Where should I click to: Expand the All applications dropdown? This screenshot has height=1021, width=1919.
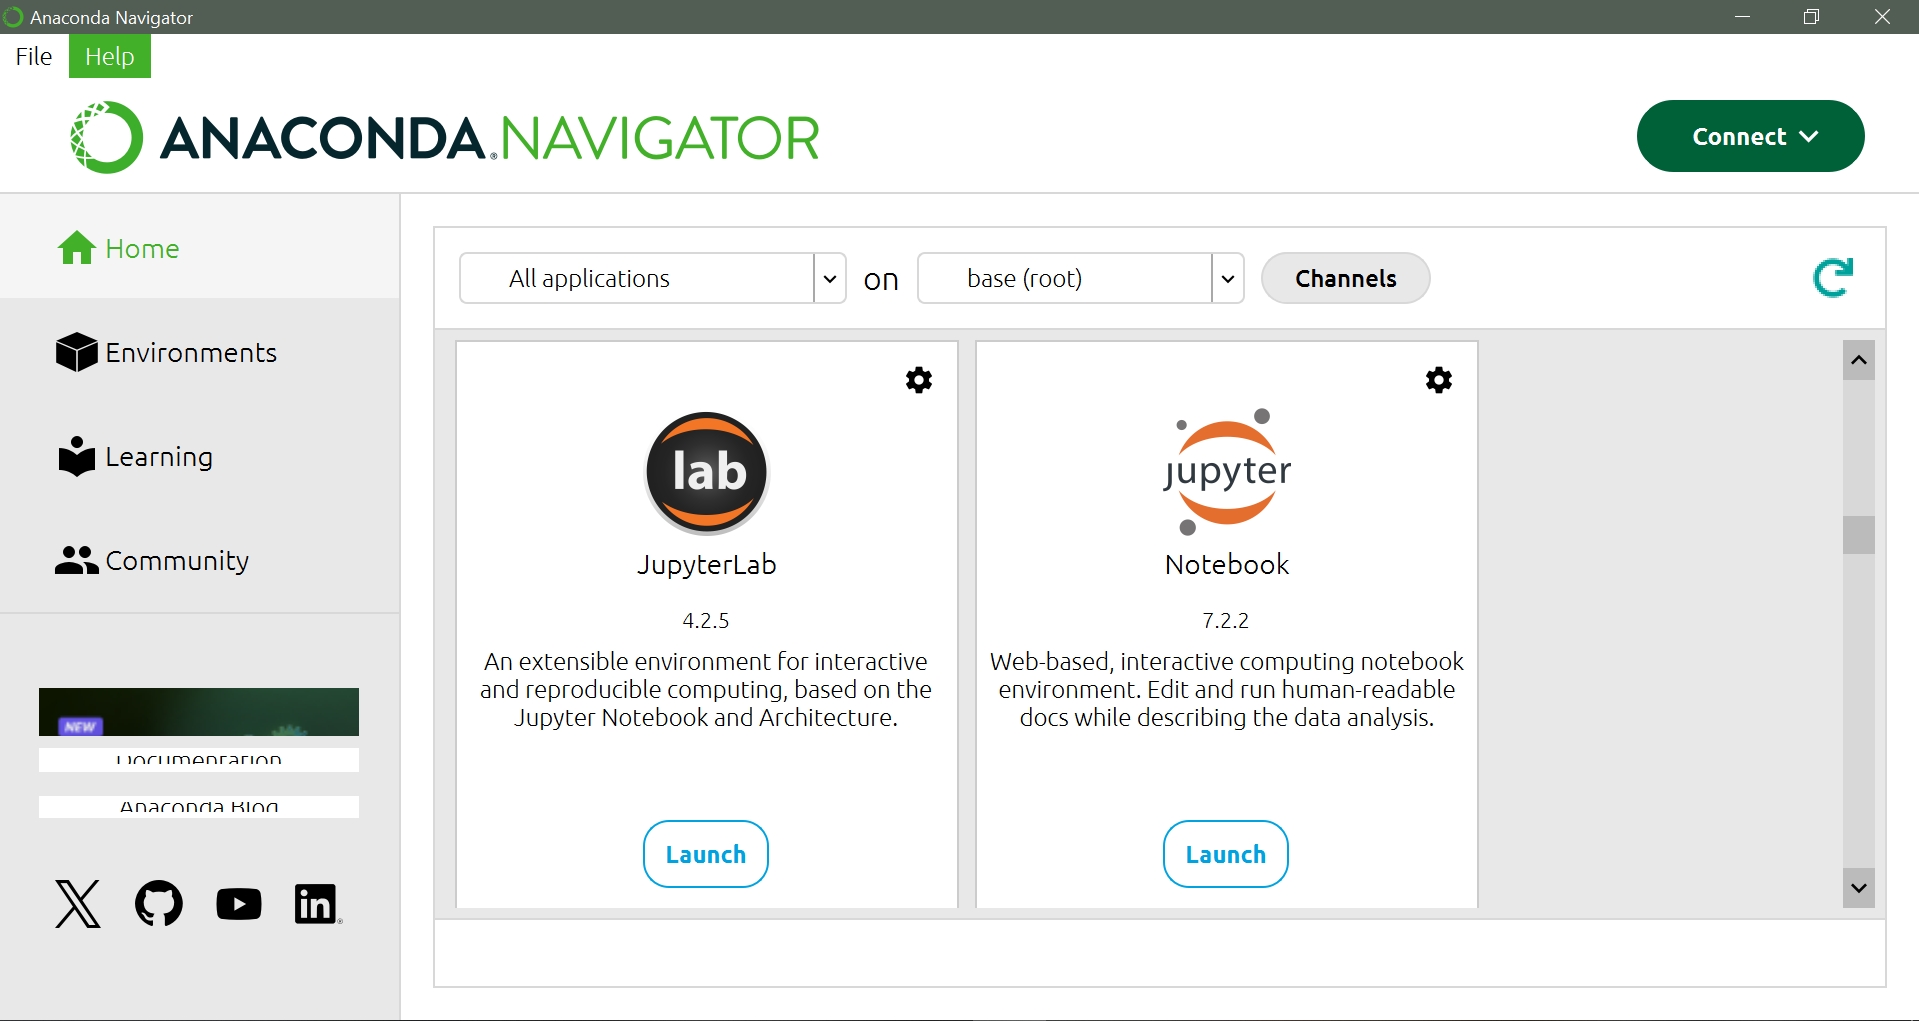click(x=829, y=279)
